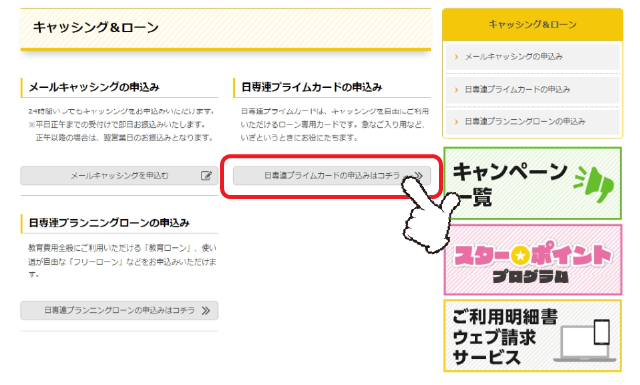Image resolution: width=640 pixels, height=385 pixels.
Task: Click heading 日専連プライムカードの申込み
Action: click(x=312, y=87)
